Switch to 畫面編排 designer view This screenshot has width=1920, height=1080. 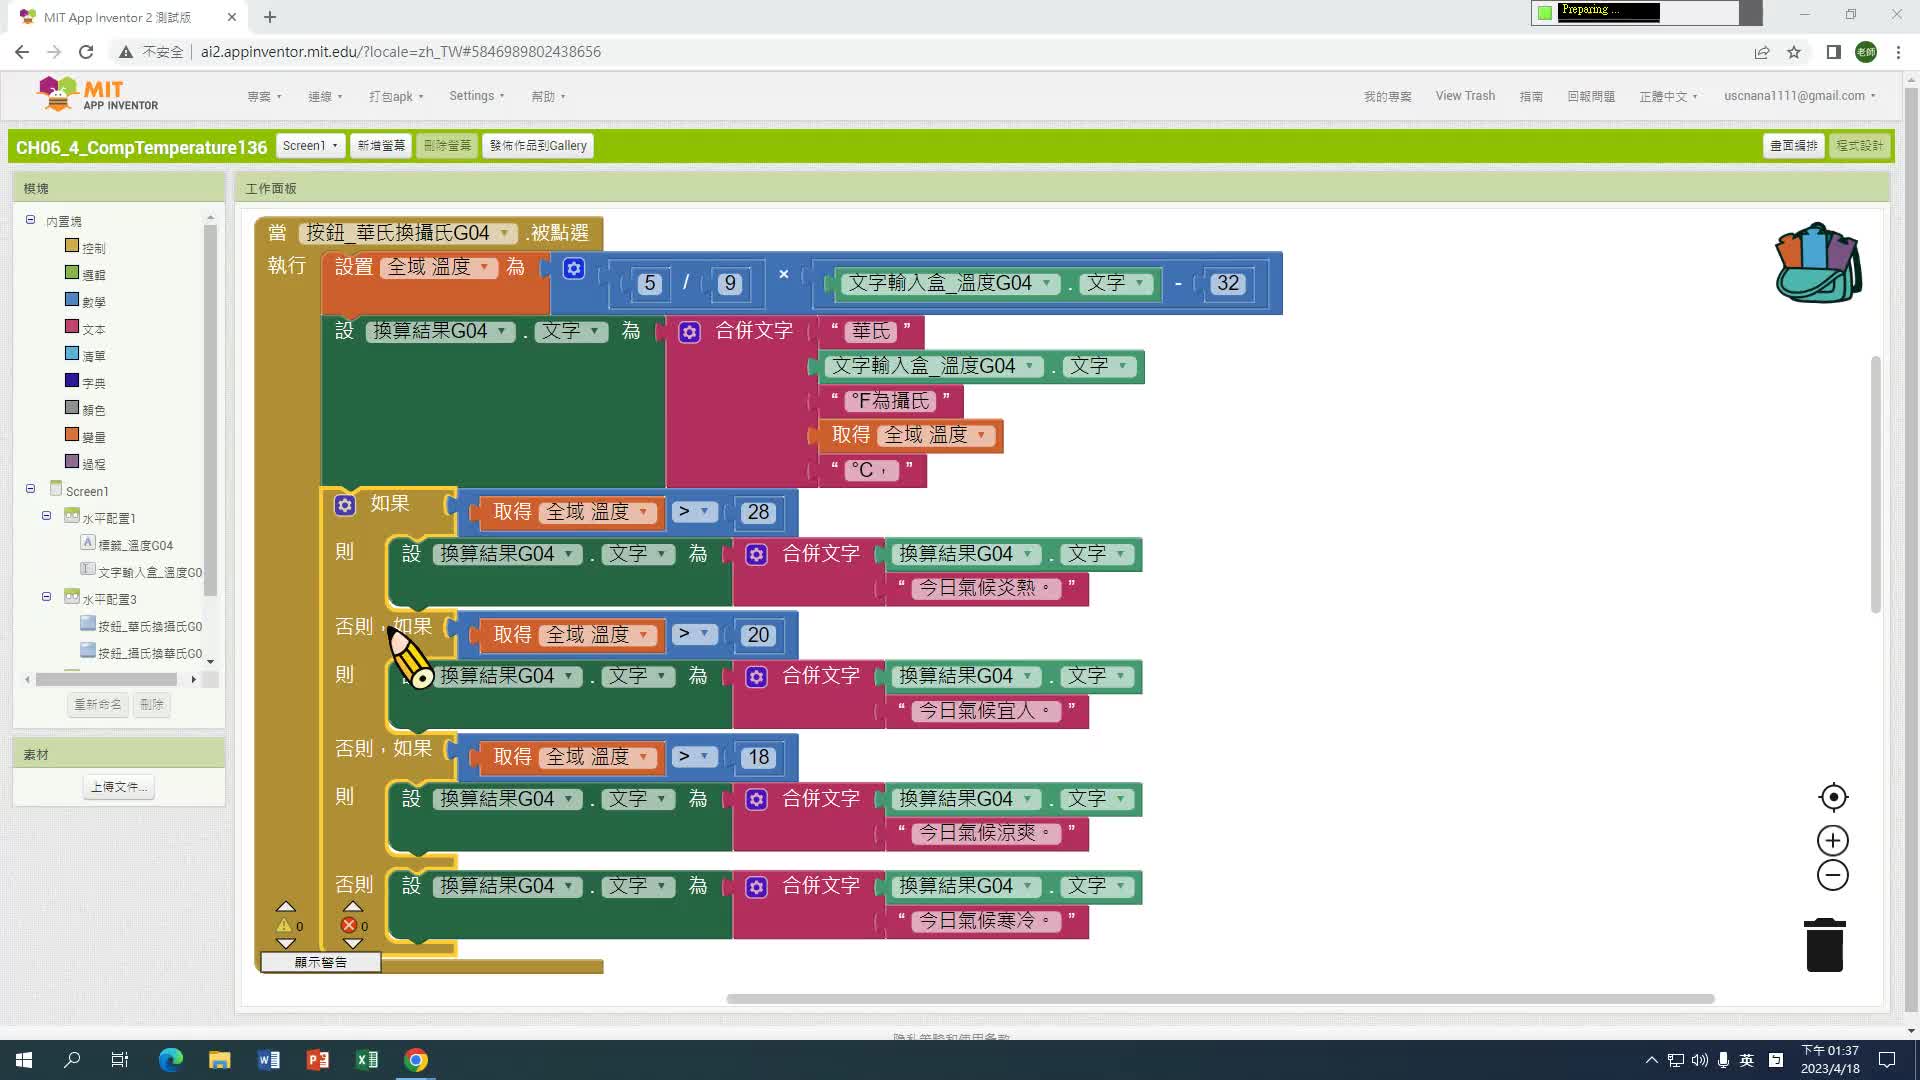(1793, 146)
